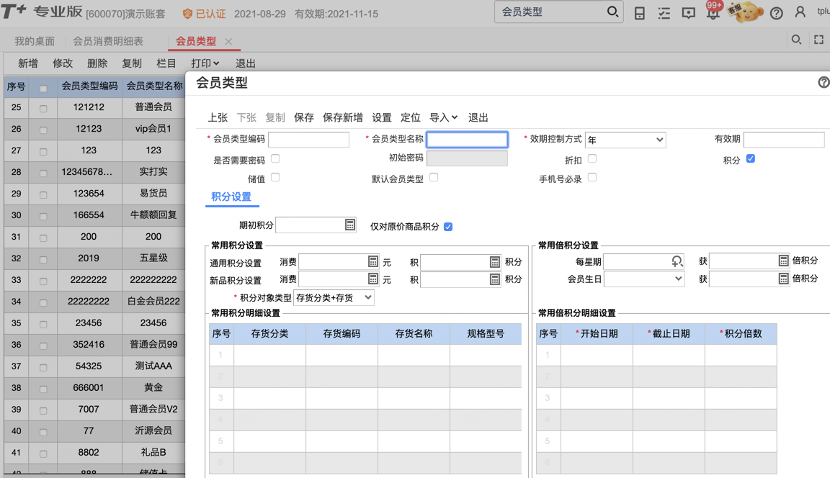Click the 存货编码 column header

pyautogui.click(x=341, y=334)
